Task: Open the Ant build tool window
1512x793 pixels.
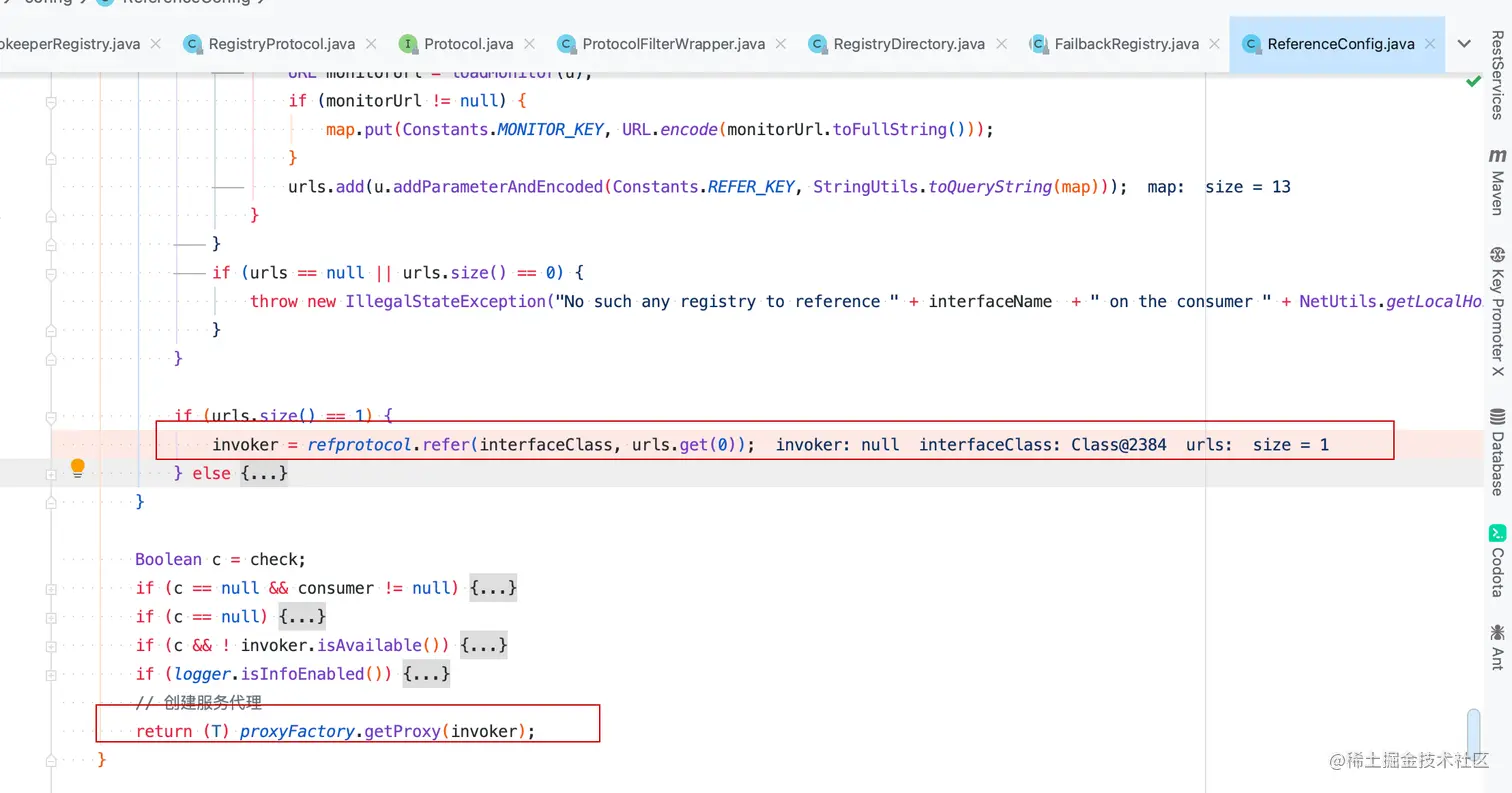Action: (x=1497, y=647)
